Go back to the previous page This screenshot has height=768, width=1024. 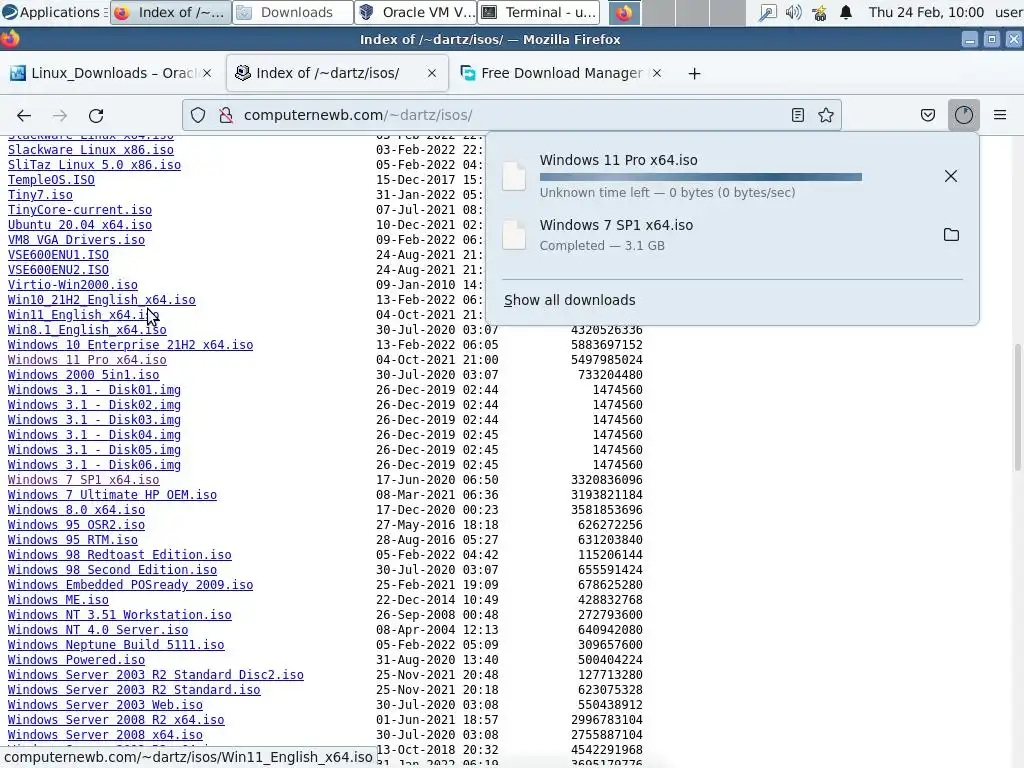[x=24, y=116]
